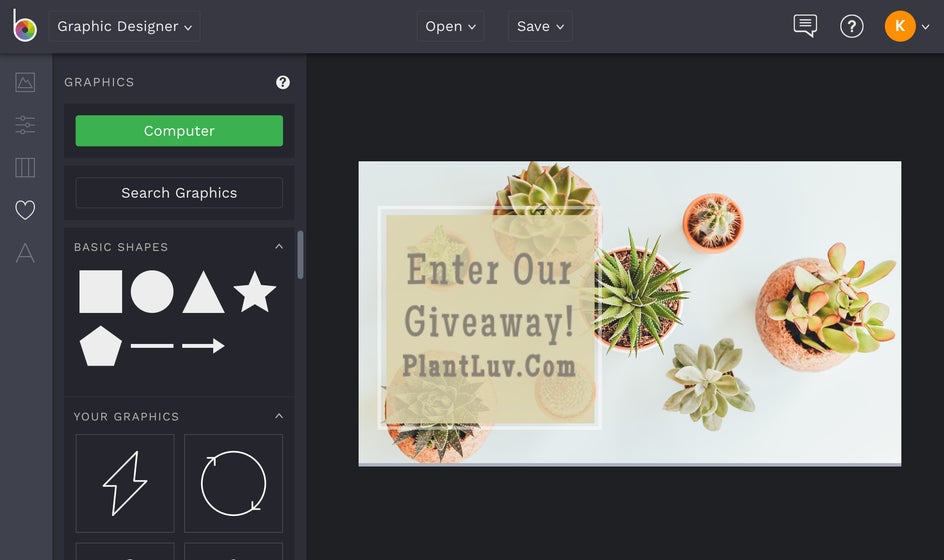Open the help question mark icon
The height and width of the screenshot is (560, 944).
[851, 26]
